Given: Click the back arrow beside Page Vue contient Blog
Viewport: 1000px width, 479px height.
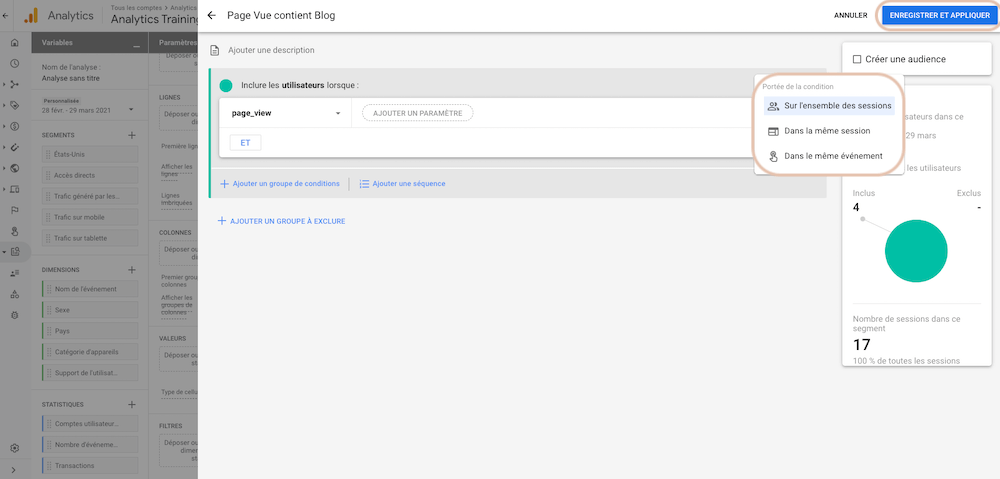Looking at the screenshot, I should pyautogui.click(x=212, y=15).
